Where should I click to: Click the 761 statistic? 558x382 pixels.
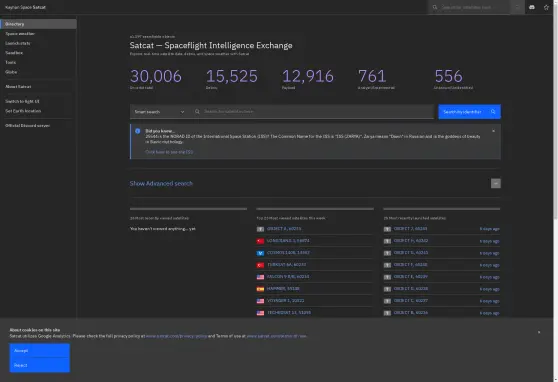tap(372, 76)
